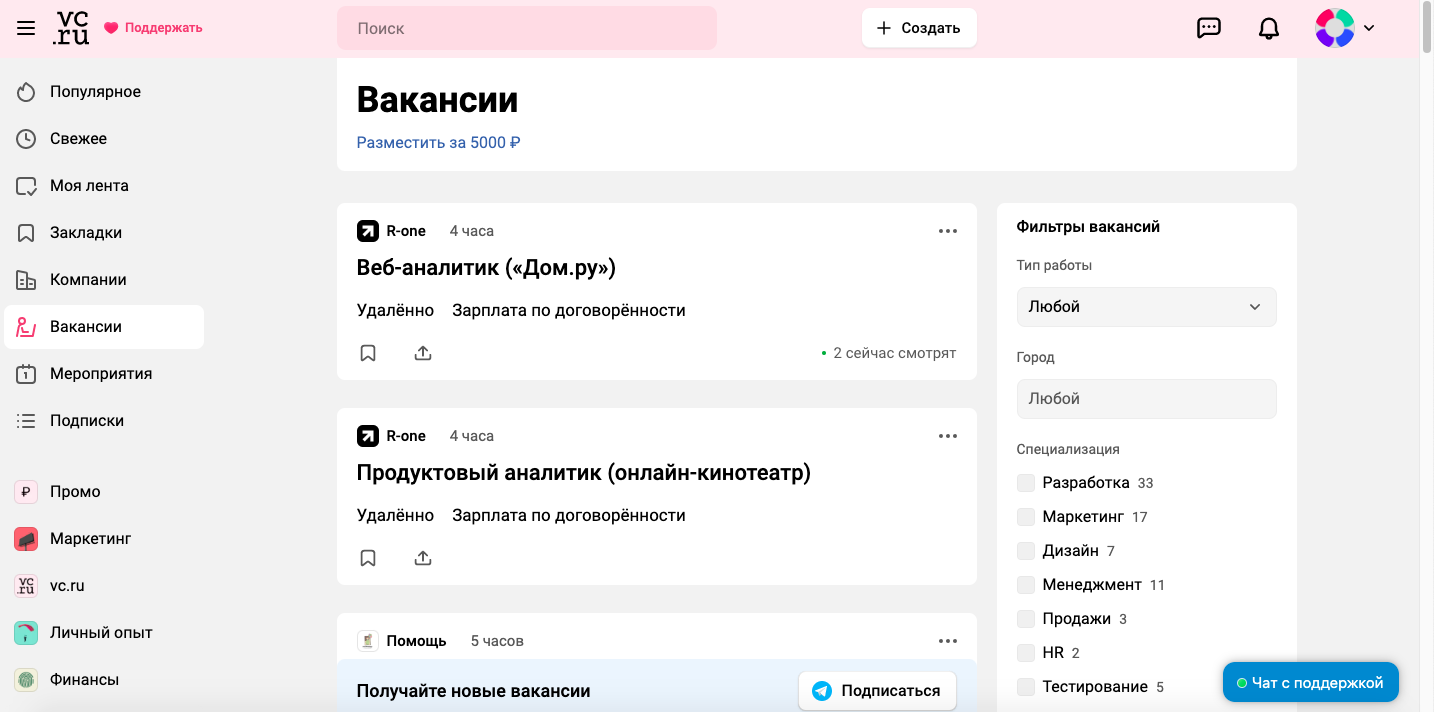This screenshot has height=712, width=1434.
Task: Open the «Мероприятия» section
Action: (x=101, y=373)
